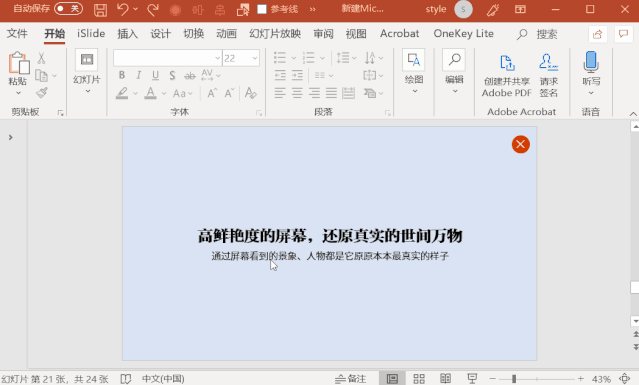Undo the last action

click(123, 9)
